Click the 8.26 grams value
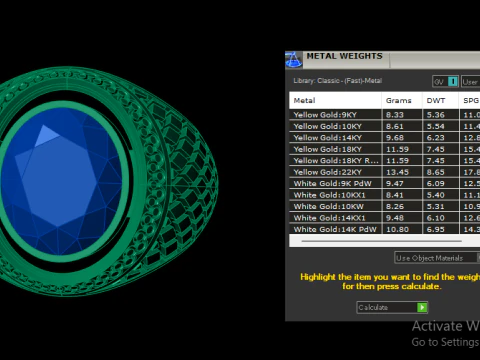Viewport: 480px width, 360px height. [395, 206]
